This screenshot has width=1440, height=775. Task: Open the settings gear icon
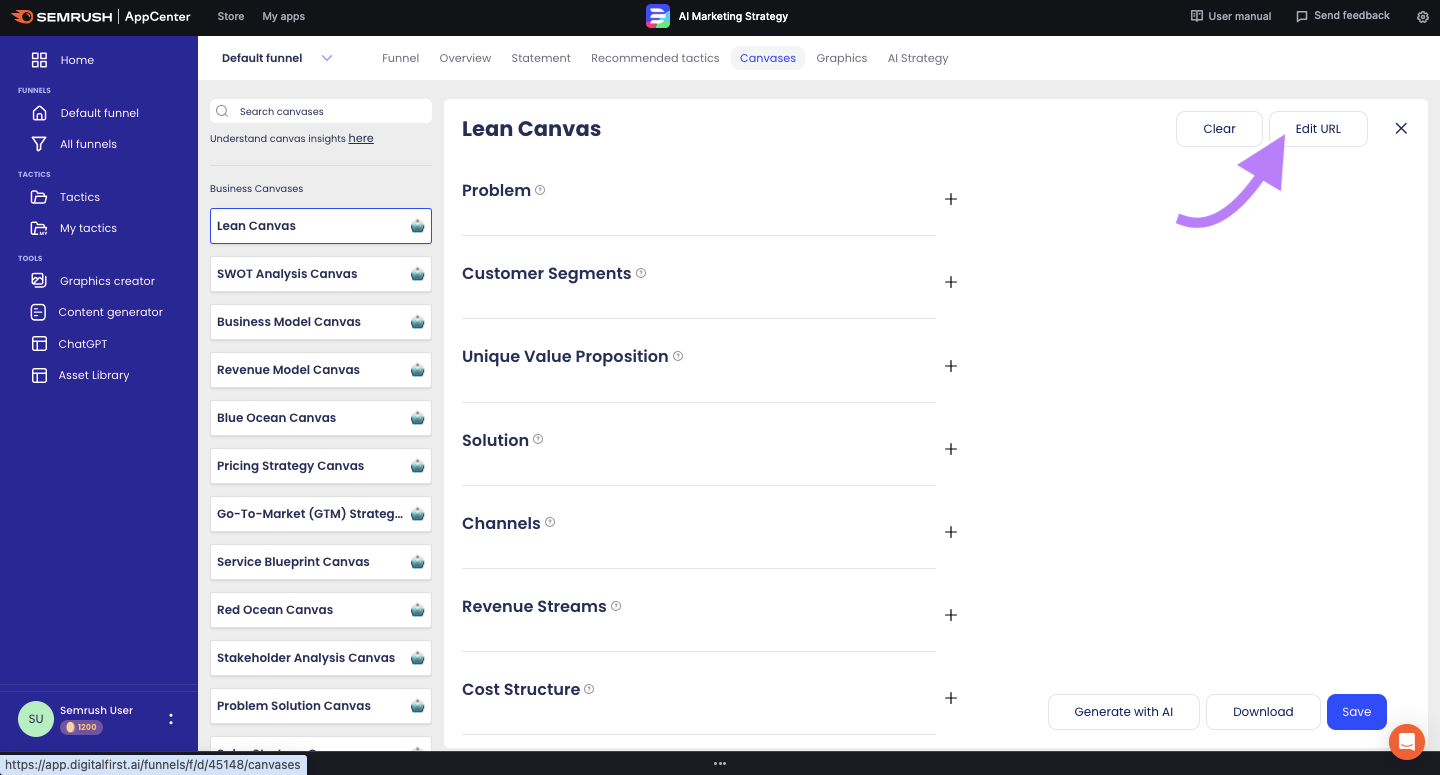tap(1423, 17)
